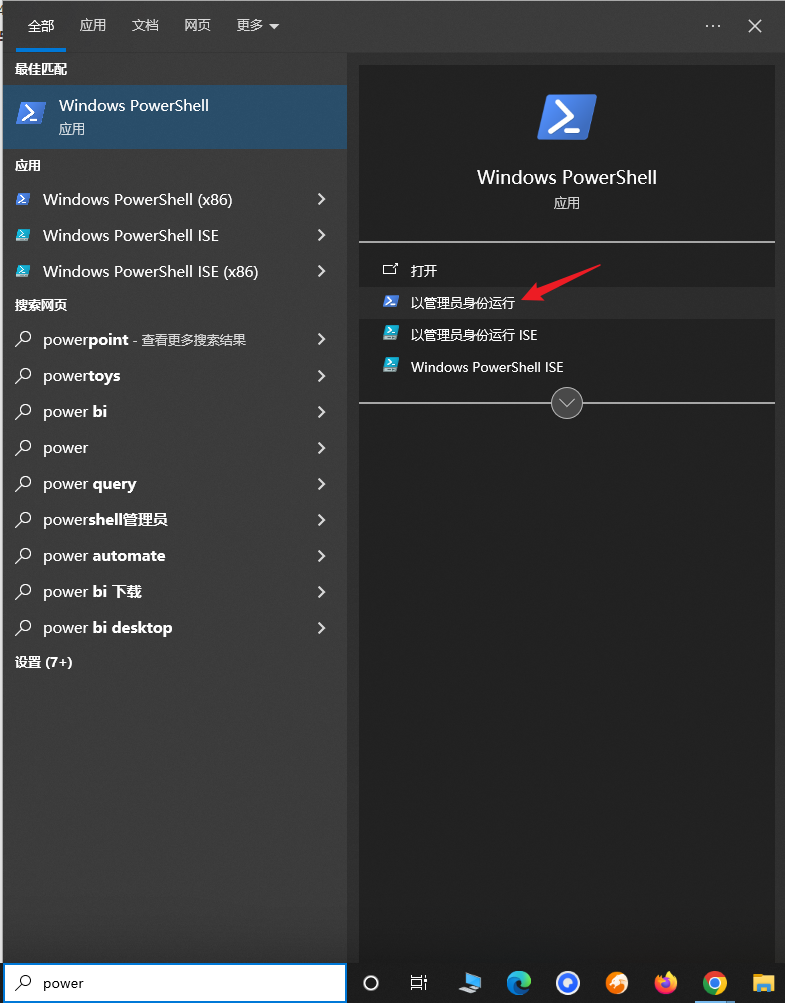Expand the power query suggestion arrow
The width and height of the screenshot is (785, 1003).
(x=322, y=484)
